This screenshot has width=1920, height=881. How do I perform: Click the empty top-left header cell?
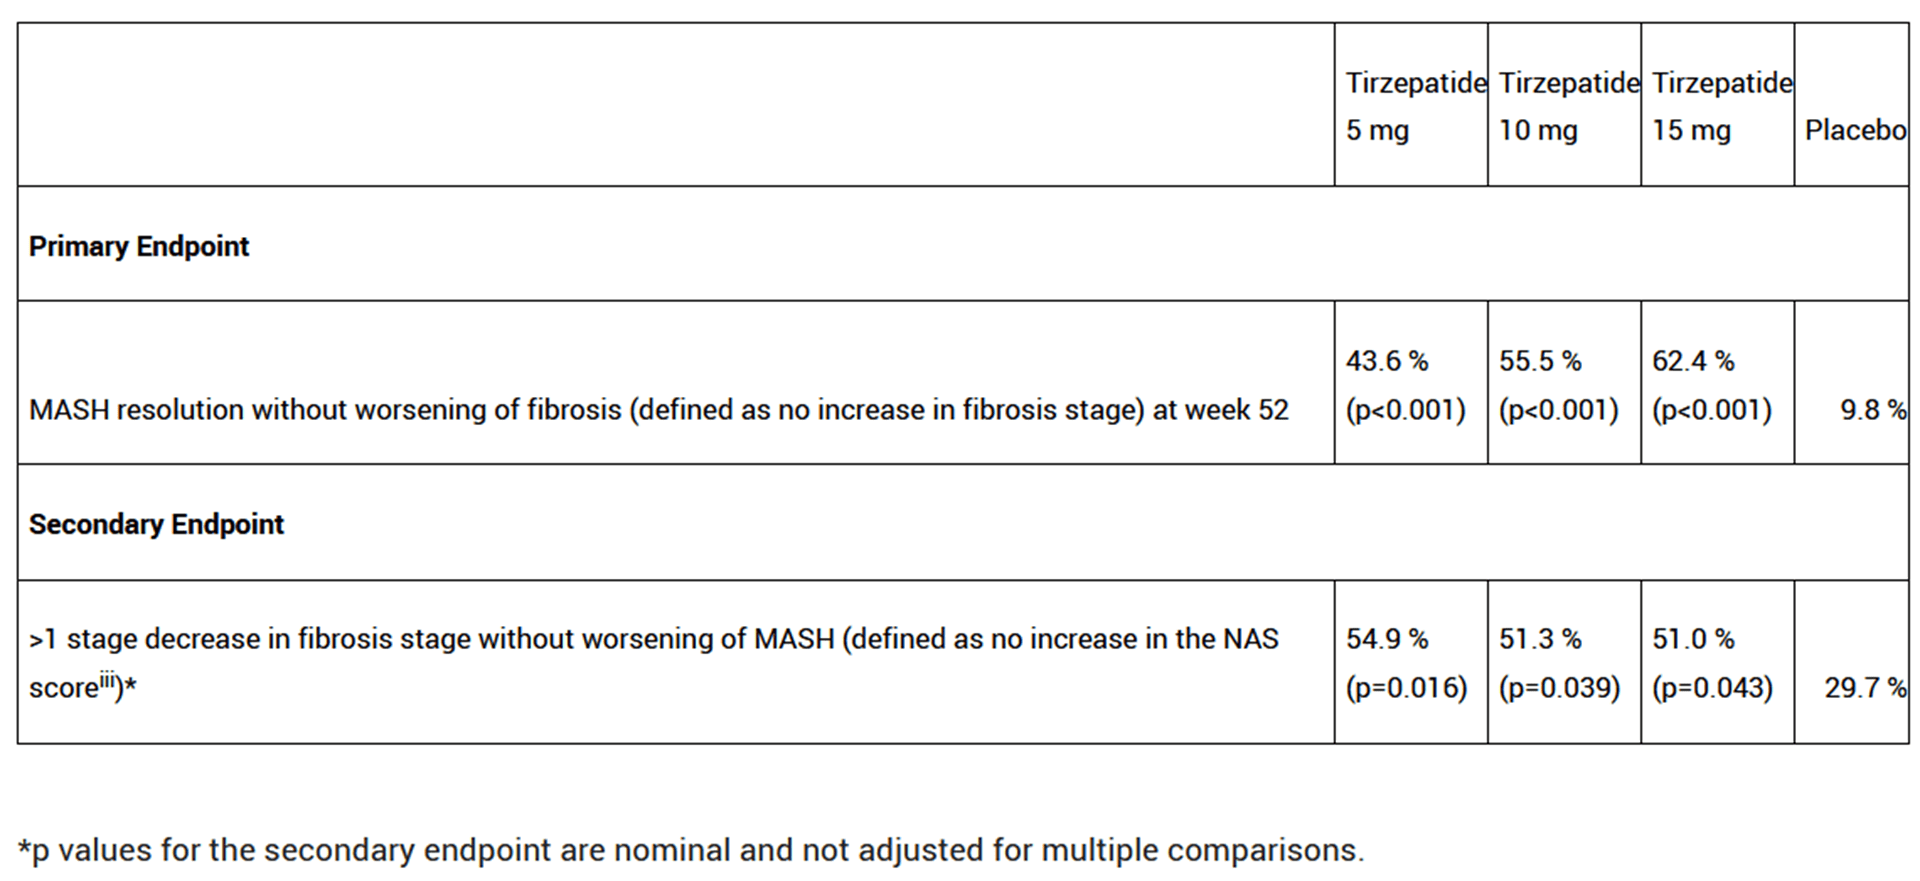675,105
